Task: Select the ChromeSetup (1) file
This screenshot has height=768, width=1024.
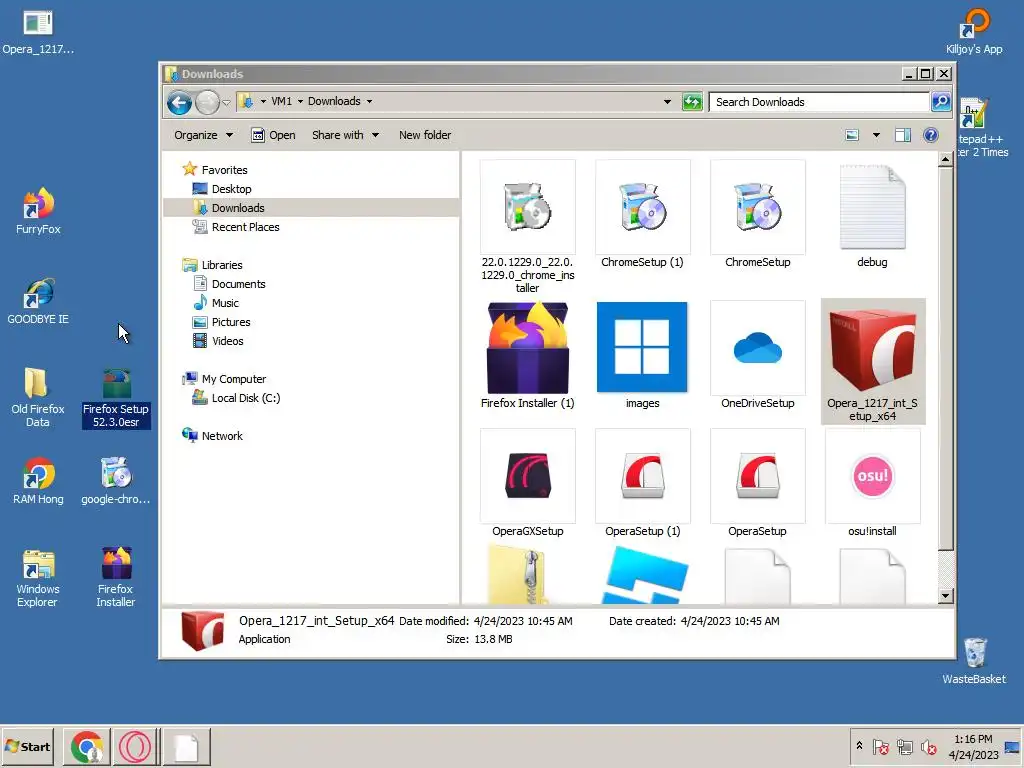Action: (x=642, y=214)
